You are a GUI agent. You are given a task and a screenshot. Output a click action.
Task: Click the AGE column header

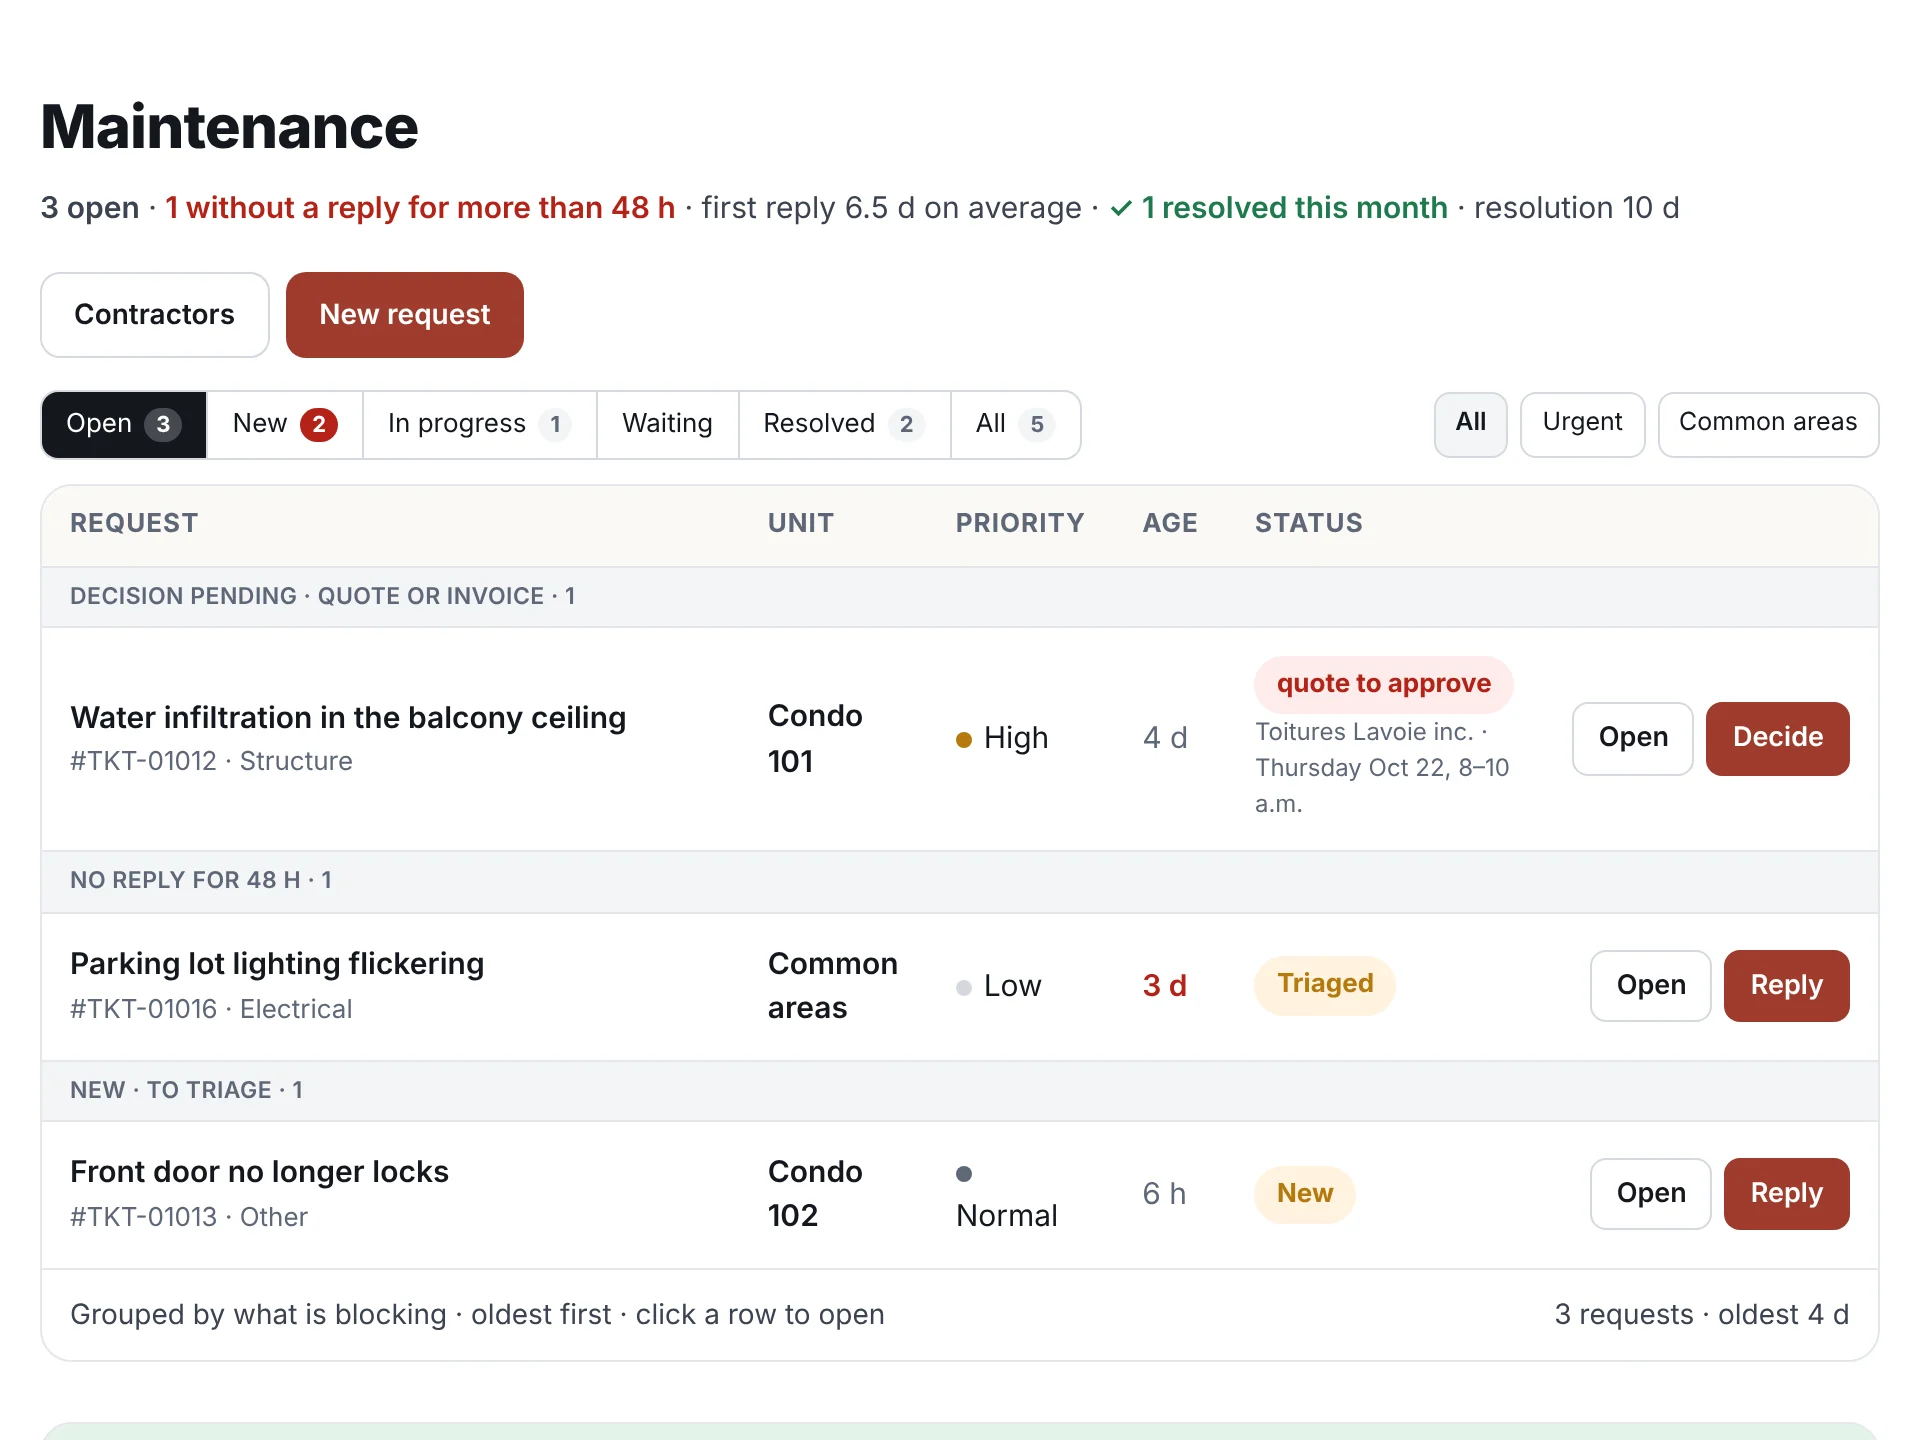pos(1170,524)
